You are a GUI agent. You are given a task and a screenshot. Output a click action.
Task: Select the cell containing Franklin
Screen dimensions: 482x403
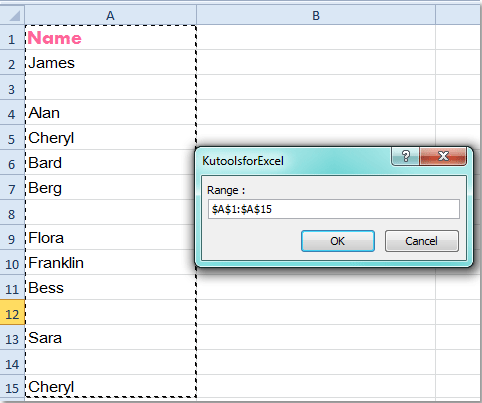[x=110, y=262]
